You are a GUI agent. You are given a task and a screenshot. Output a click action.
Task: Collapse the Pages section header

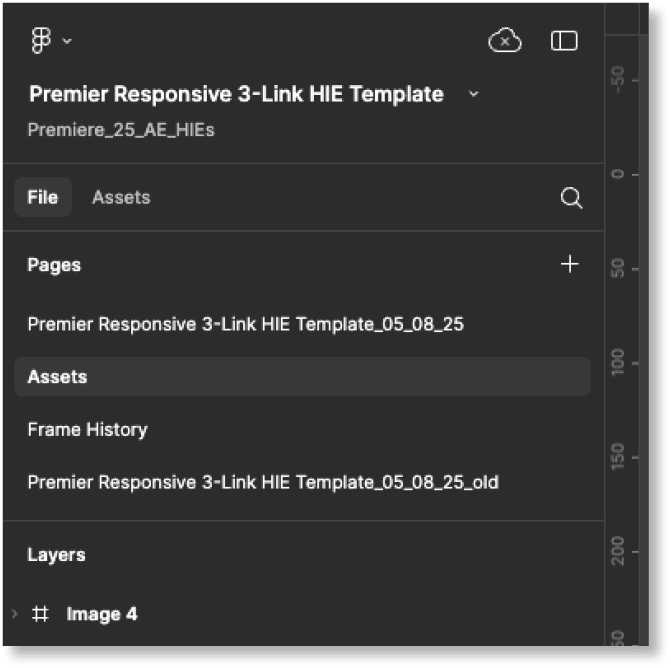pos(54,265)
